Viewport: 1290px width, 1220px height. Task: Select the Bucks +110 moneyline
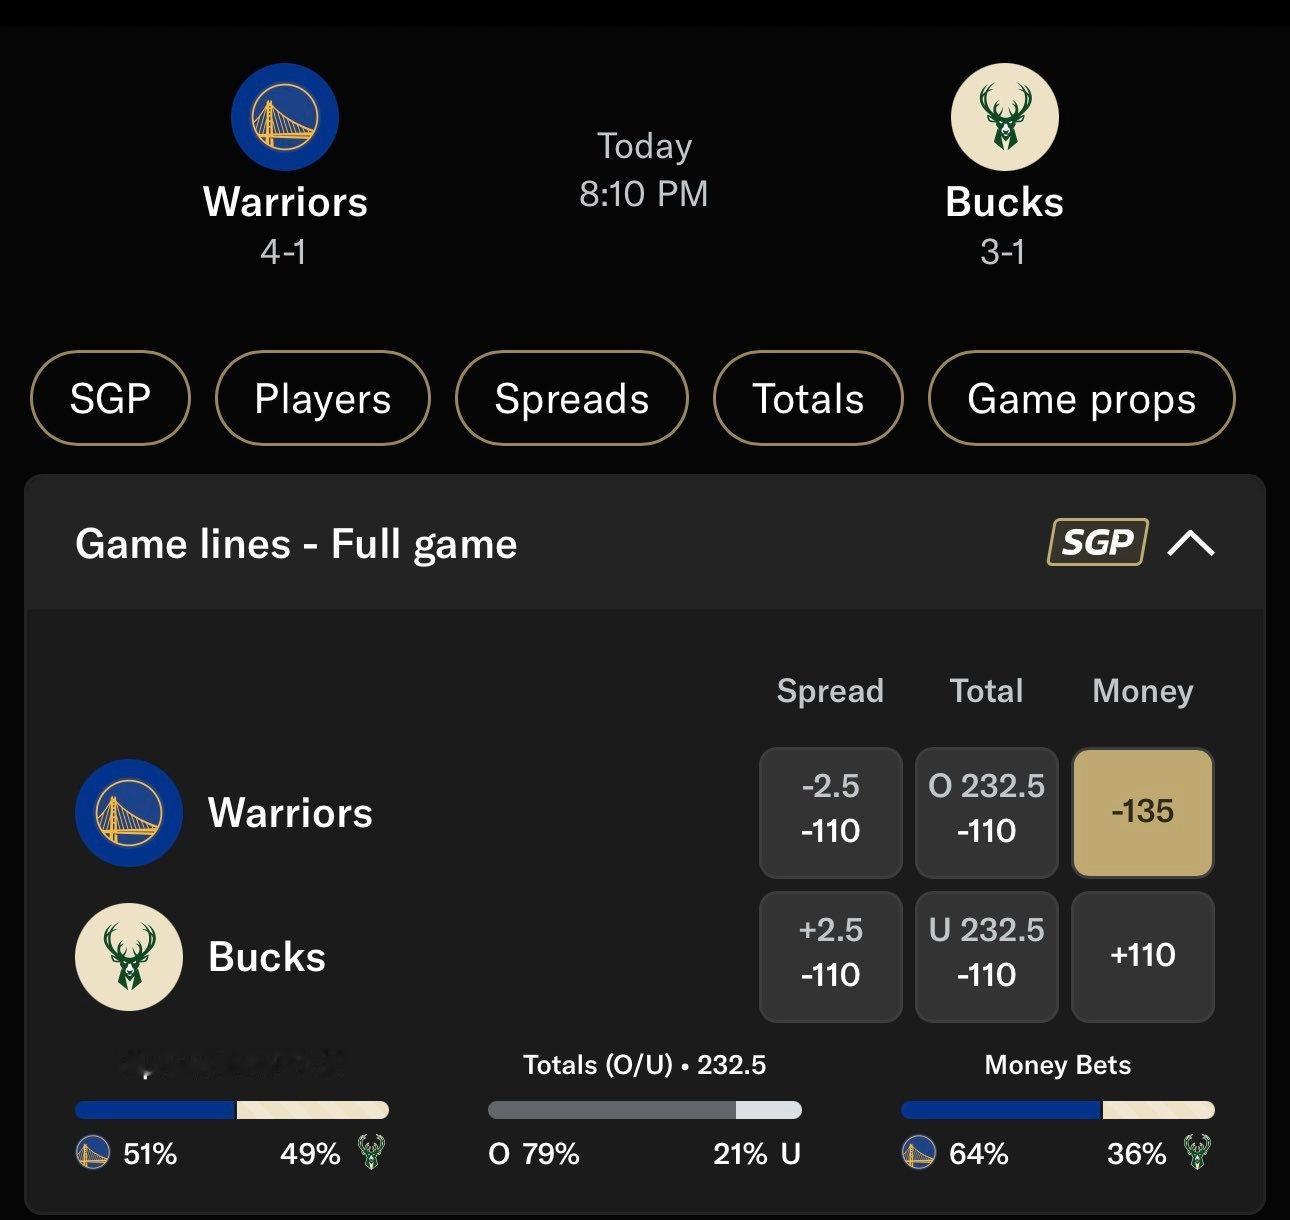pyautogui.click(x=1142, y=956)
